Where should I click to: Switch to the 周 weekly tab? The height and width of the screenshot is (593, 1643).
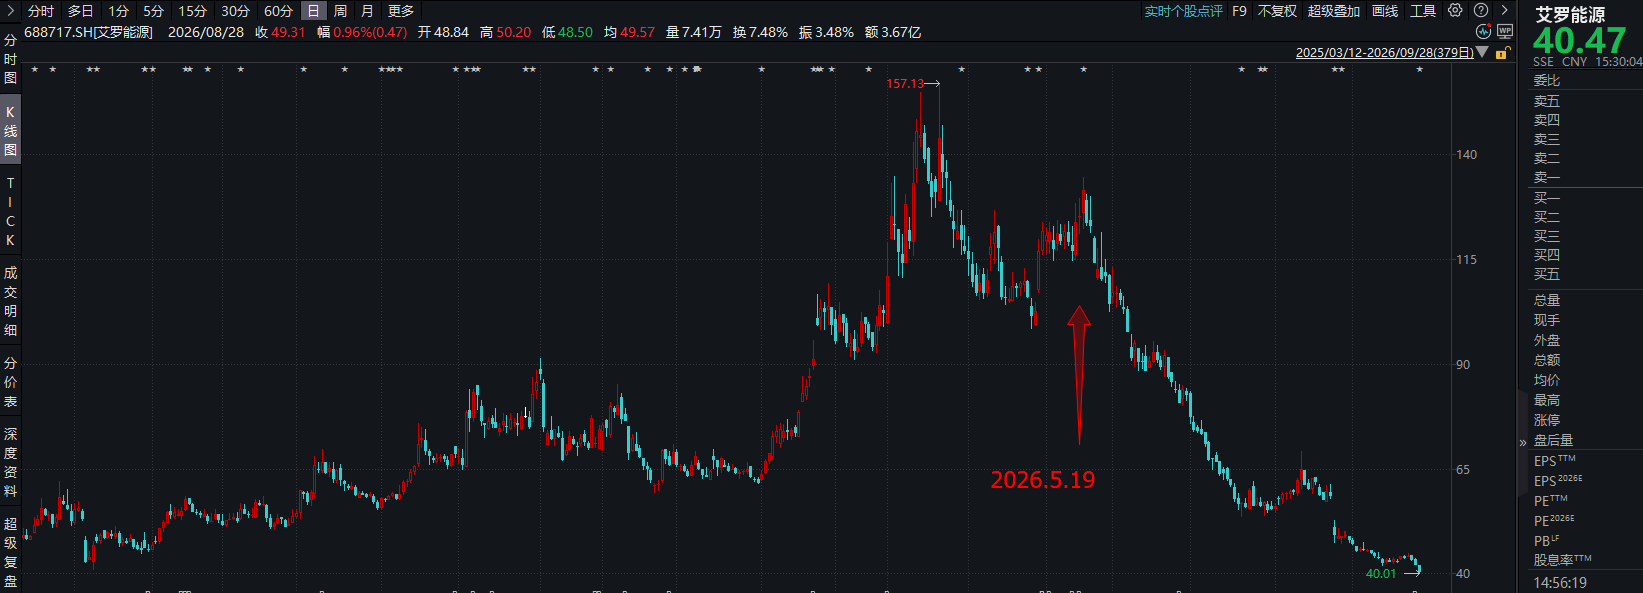pyautogui.click(x=340, y=11)
